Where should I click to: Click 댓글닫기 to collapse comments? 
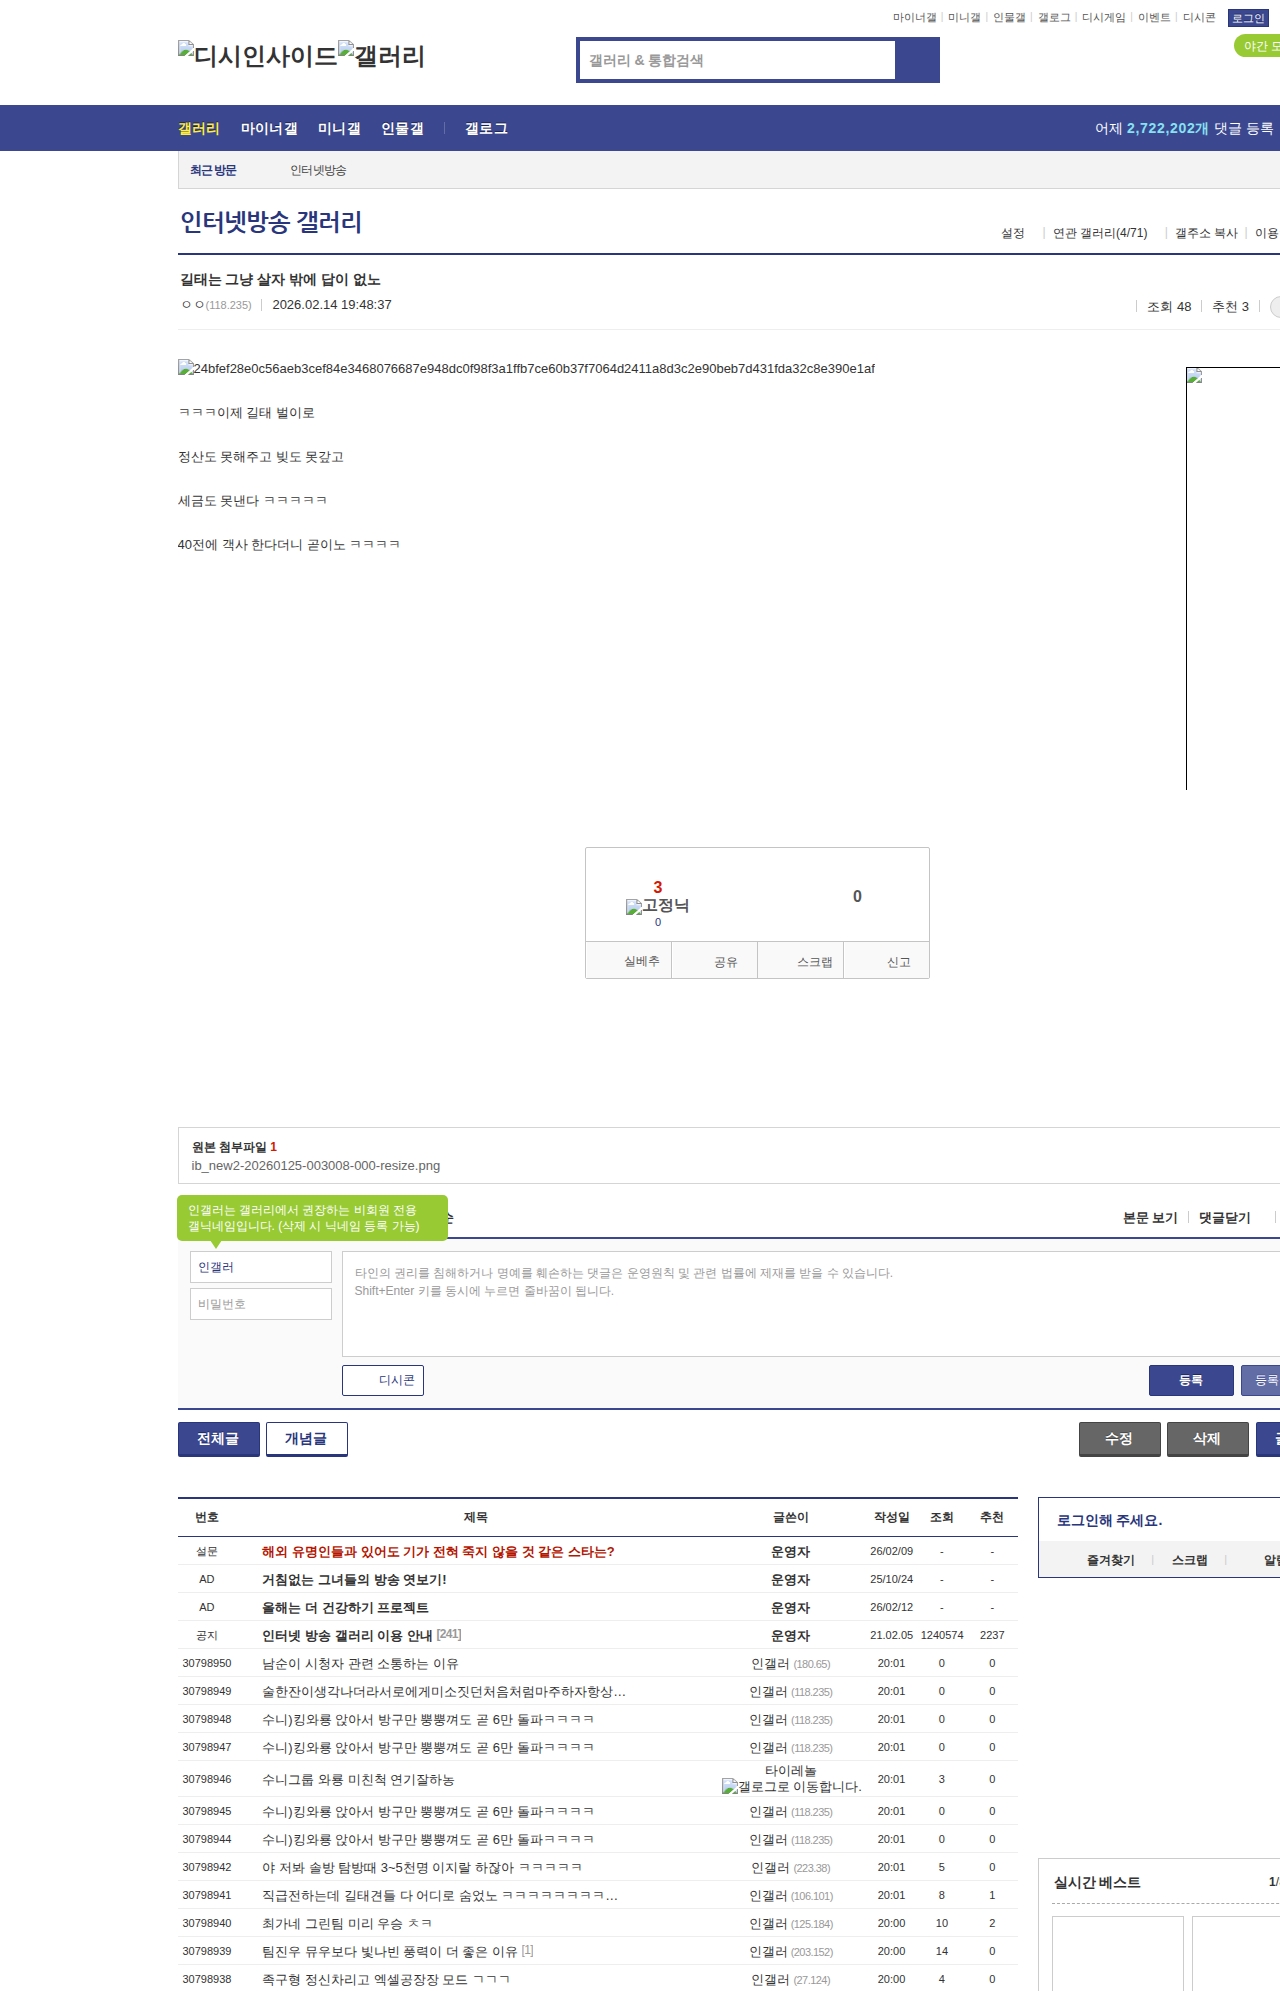point(1225,1218)
